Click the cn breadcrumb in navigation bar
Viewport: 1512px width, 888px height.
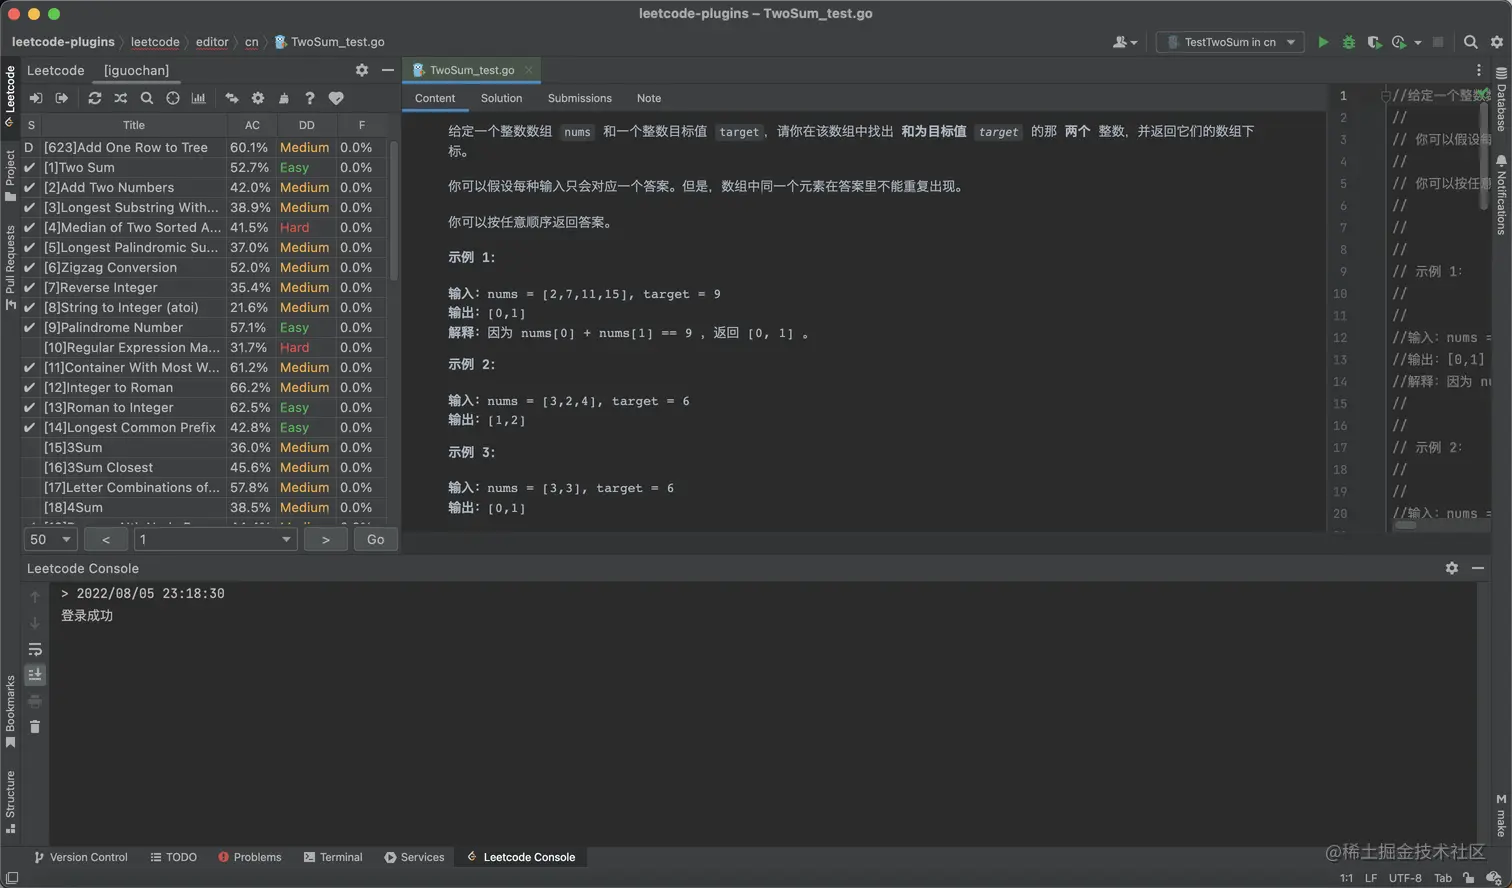[251, 42]
